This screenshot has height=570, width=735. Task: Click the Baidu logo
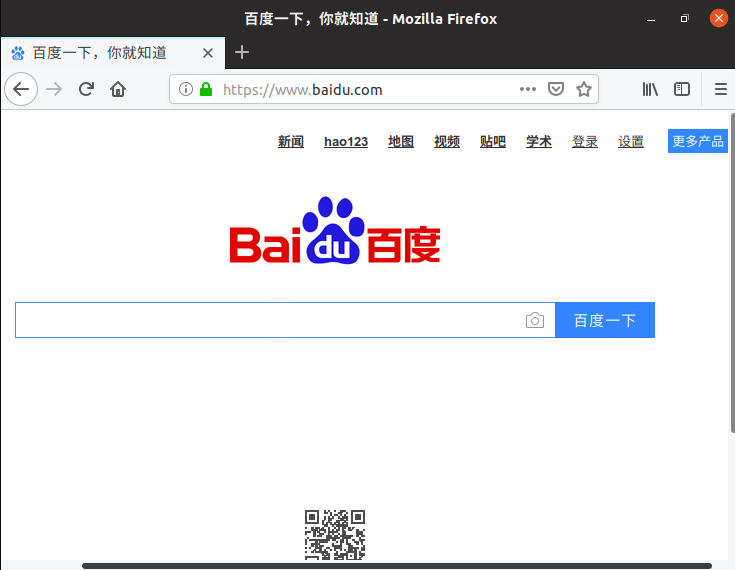[x=335, y=231]
